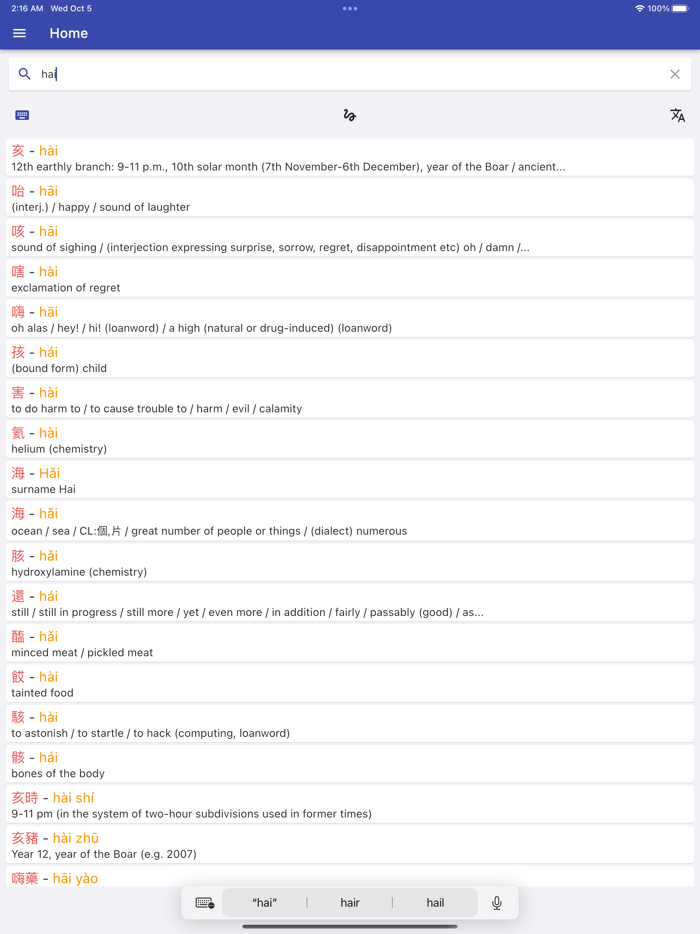
Task: Choose keyboard suggestion hail
Action: (435, 902)
